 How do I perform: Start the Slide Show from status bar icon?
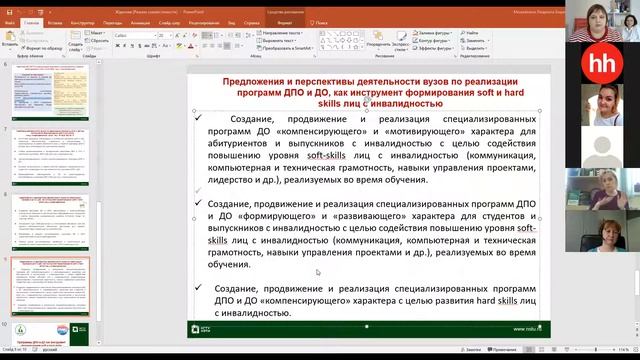(567, 350)
